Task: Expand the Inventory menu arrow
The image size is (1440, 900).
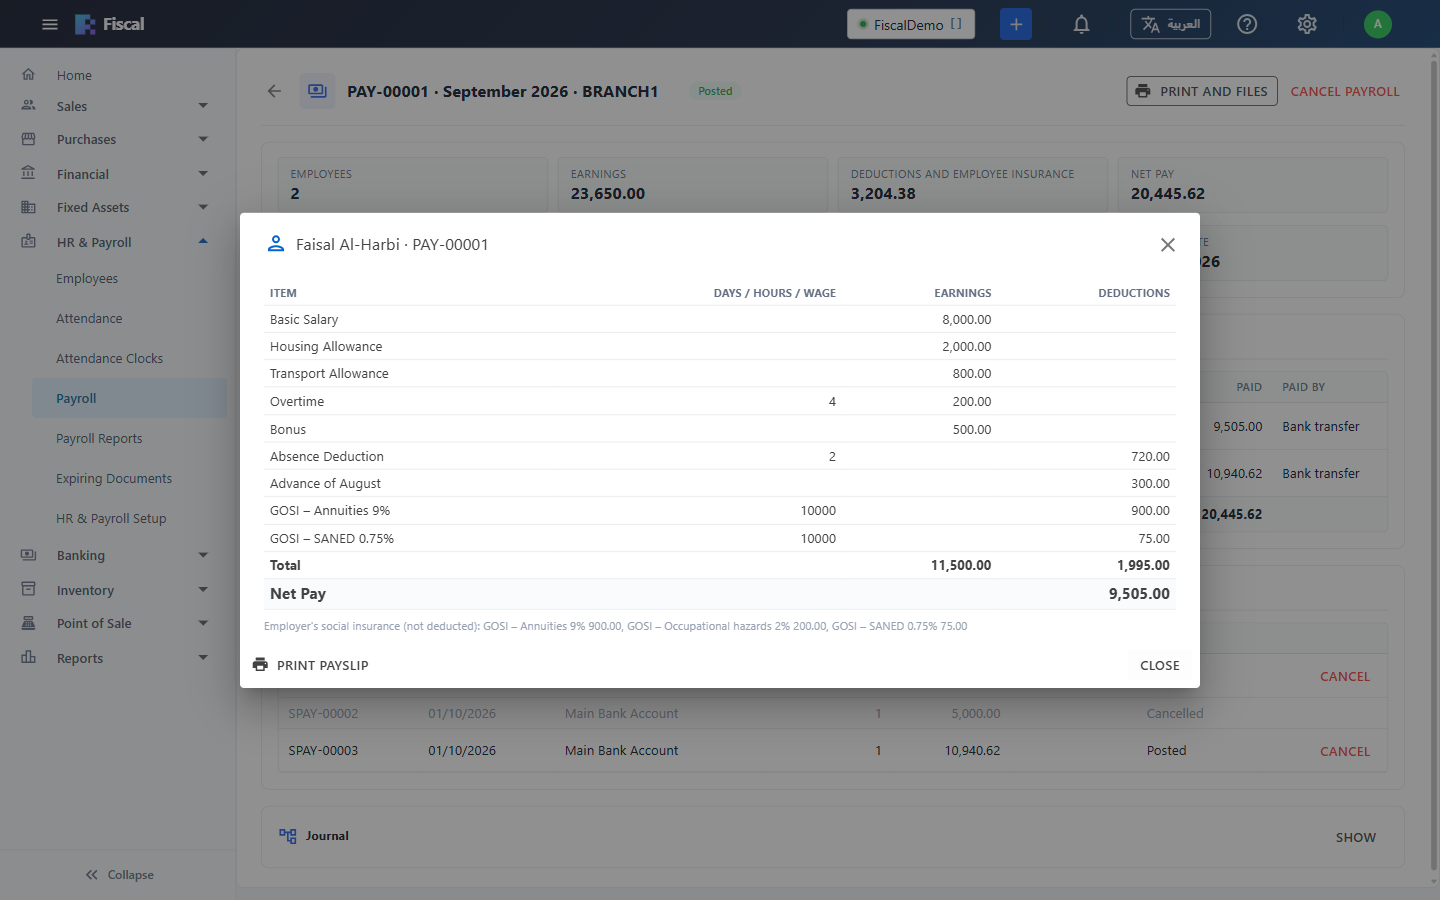Action: coord(203,590)
